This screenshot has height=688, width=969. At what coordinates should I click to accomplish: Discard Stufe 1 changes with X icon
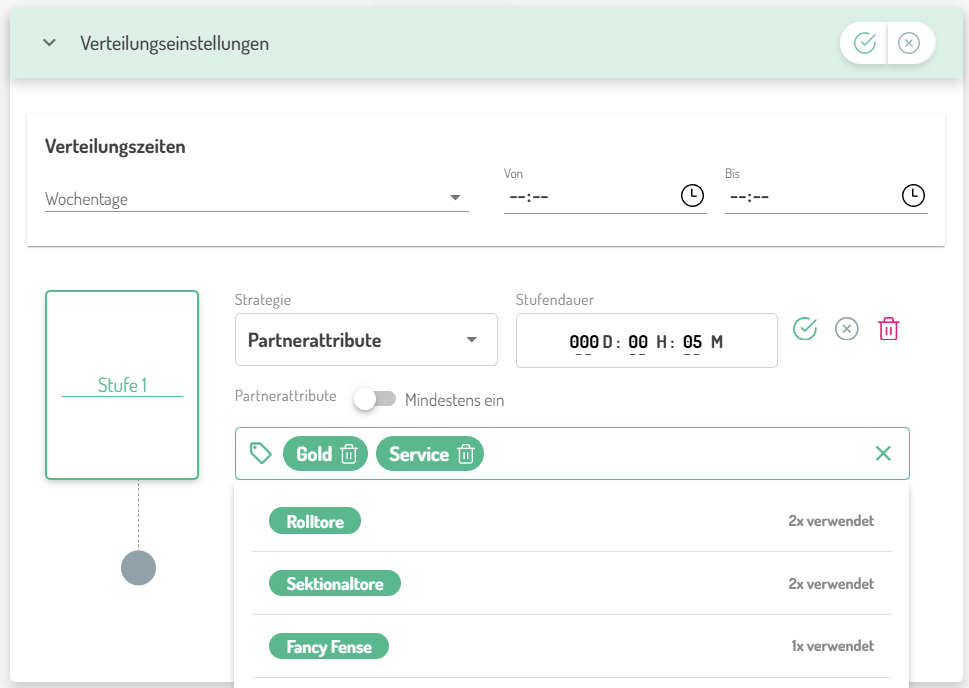[847, 328]
